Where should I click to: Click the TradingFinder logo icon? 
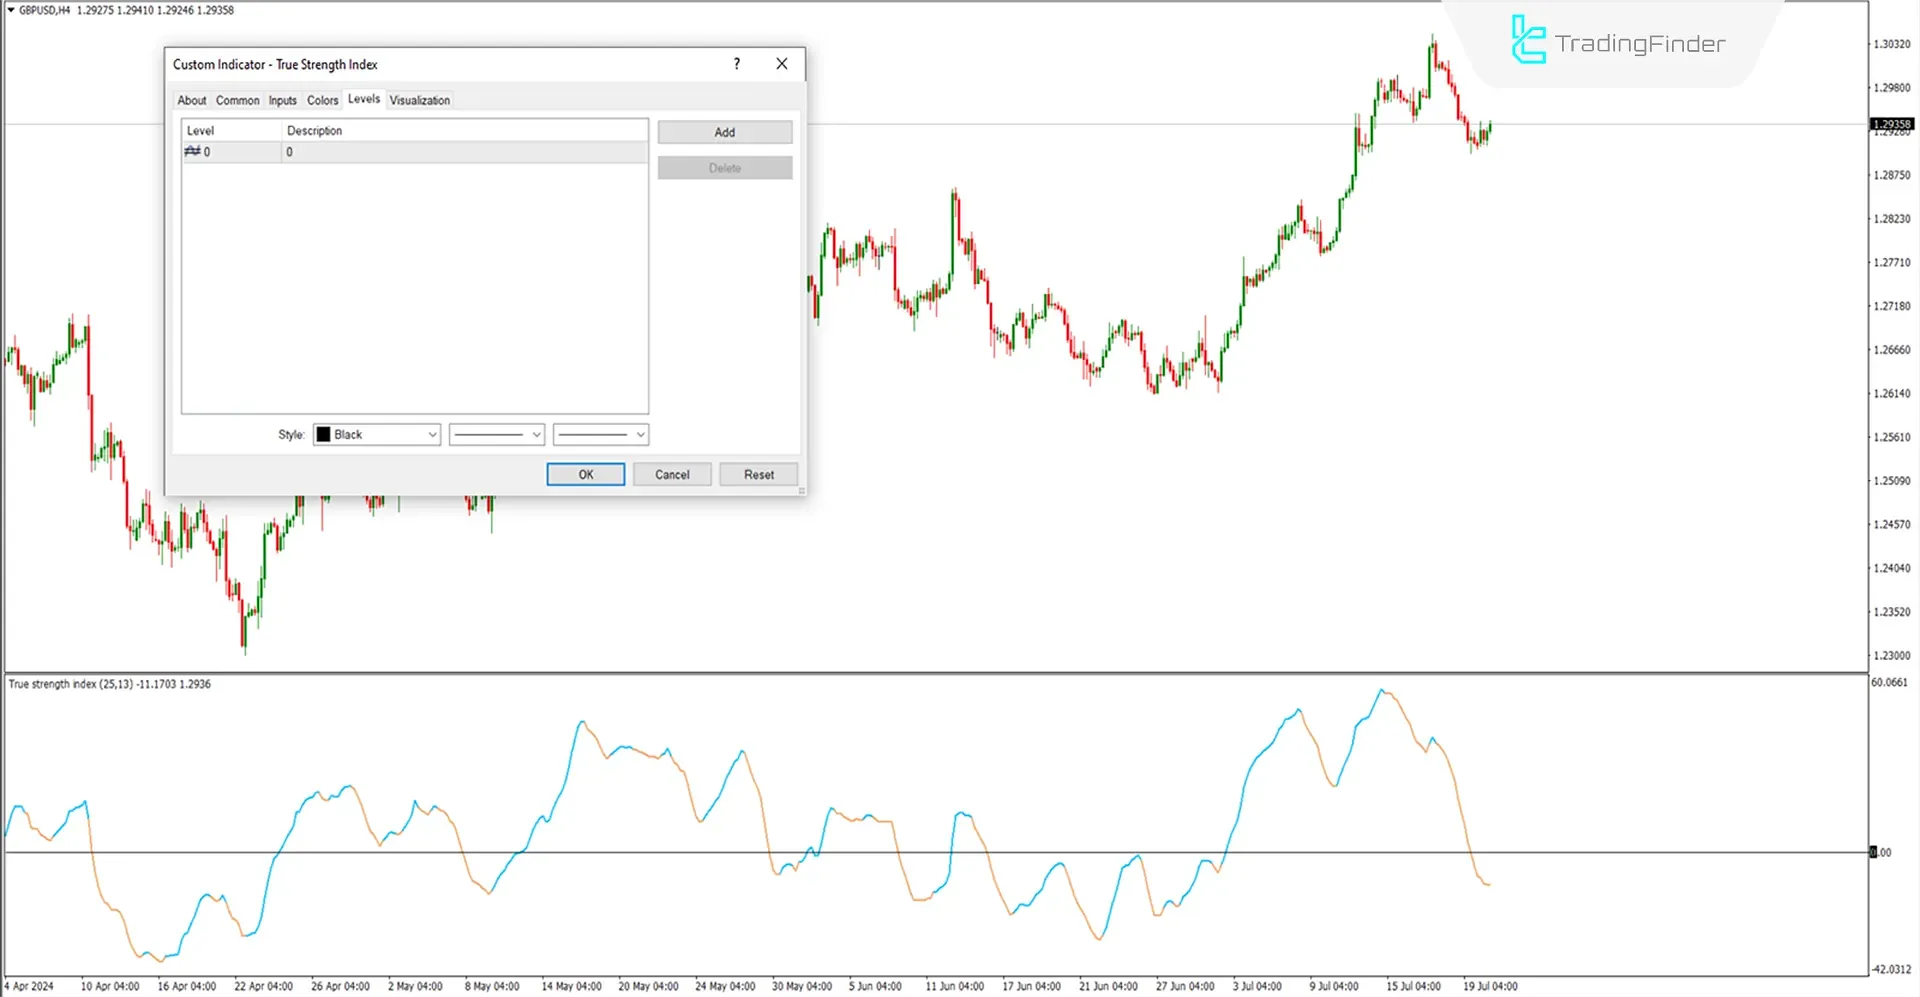1527,41
